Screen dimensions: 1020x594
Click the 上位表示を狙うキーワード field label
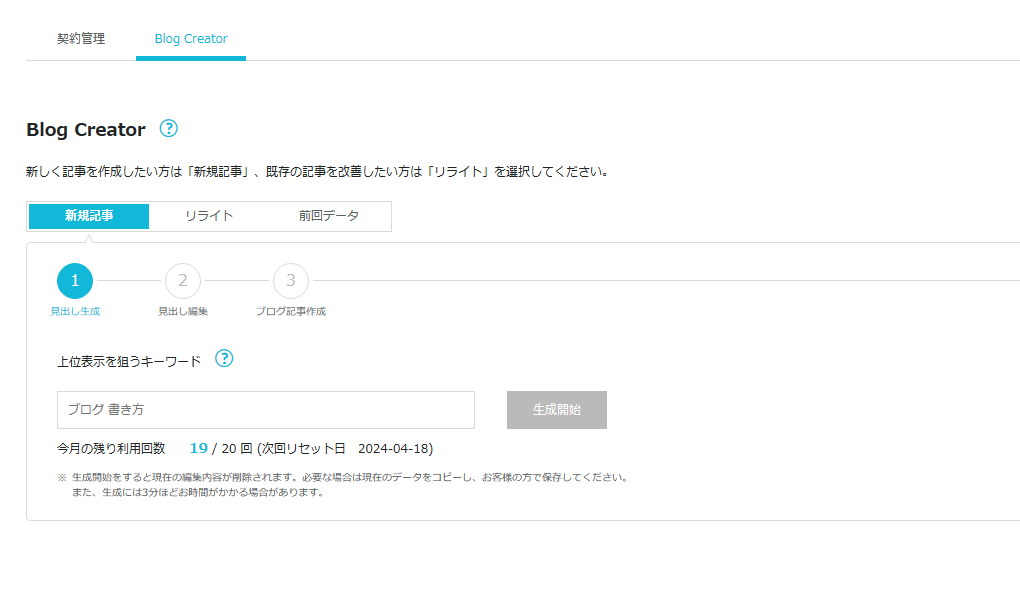tap(129, 361)
